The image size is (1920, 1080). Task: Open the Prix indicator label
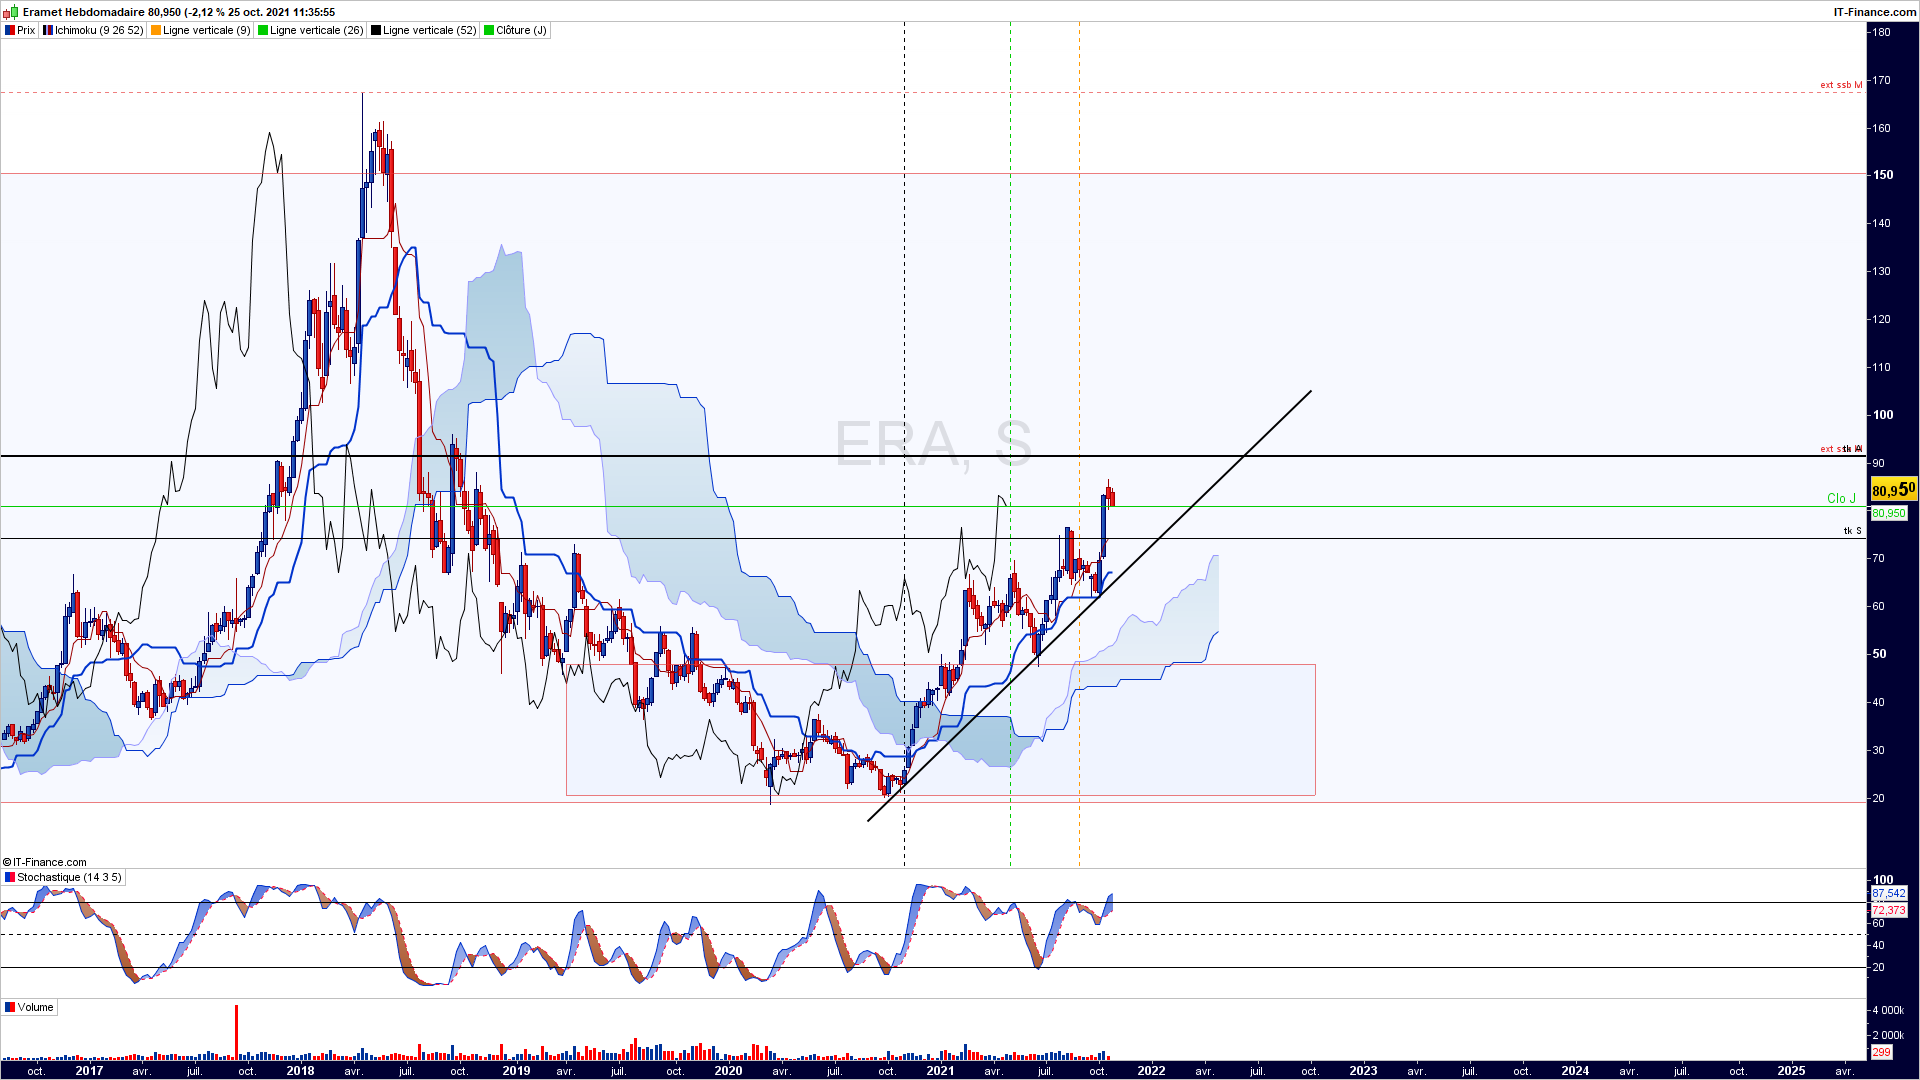tap(26, 31)
